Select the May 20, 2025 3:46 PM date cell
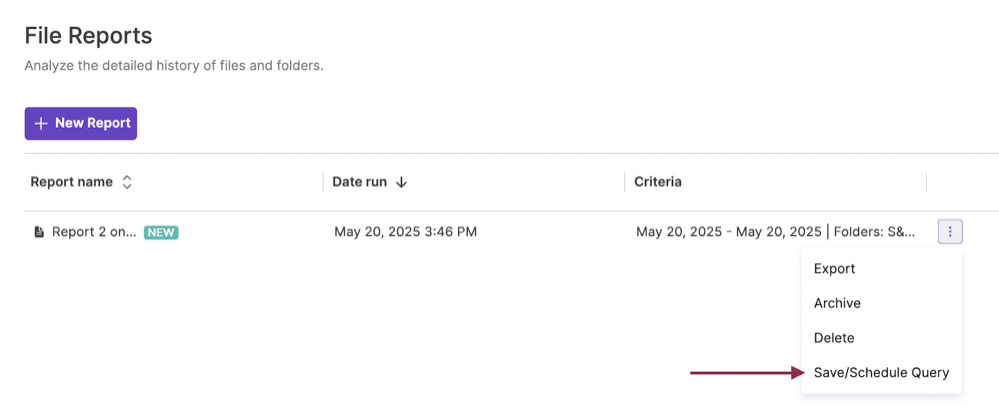Screen dimensions: 999x407 pyautogui.click(x=405, y=232)
